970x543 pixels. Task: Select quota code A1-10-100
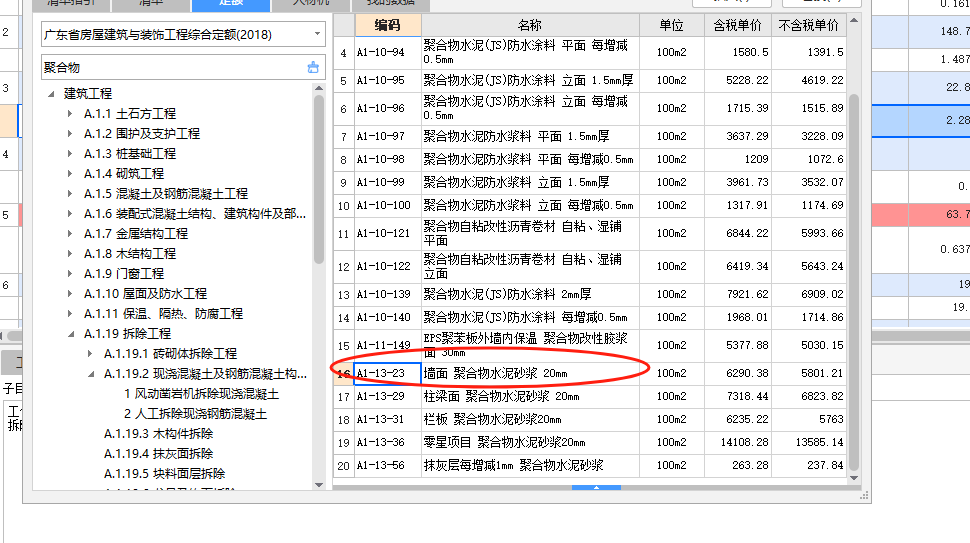coord(384,205)
